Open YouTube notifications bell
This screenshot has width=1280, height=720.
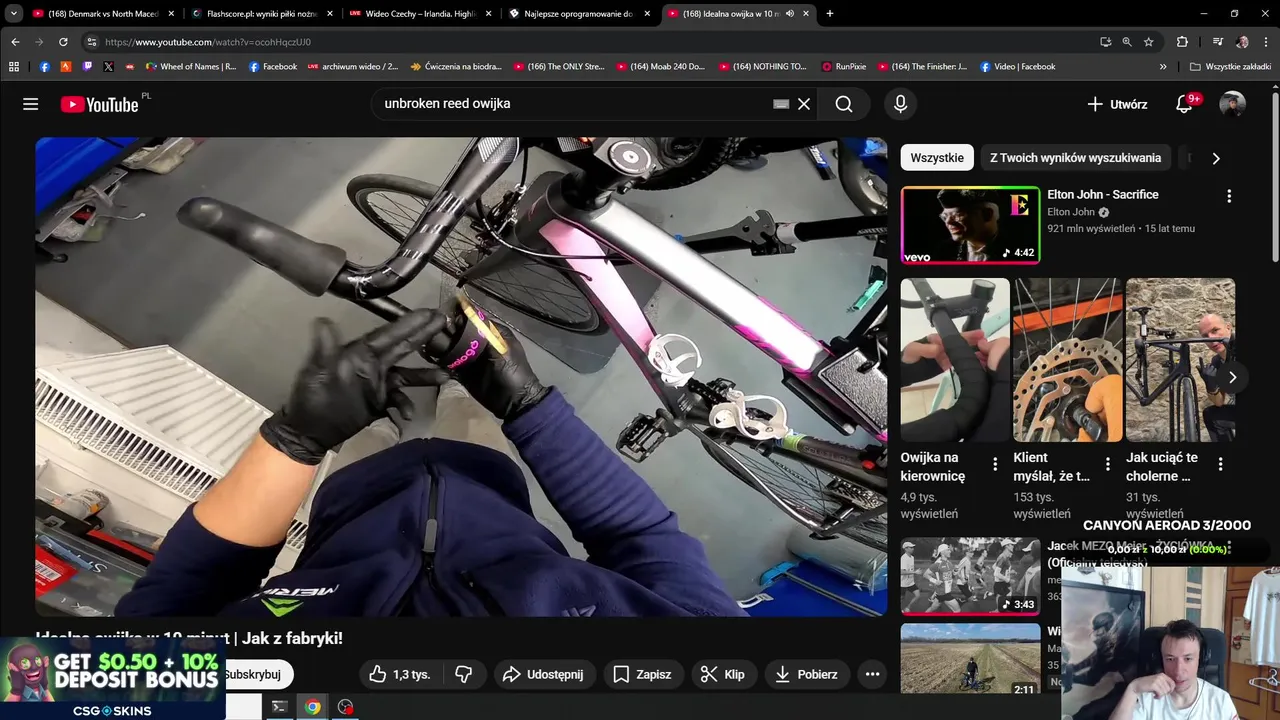point(1184,104)
